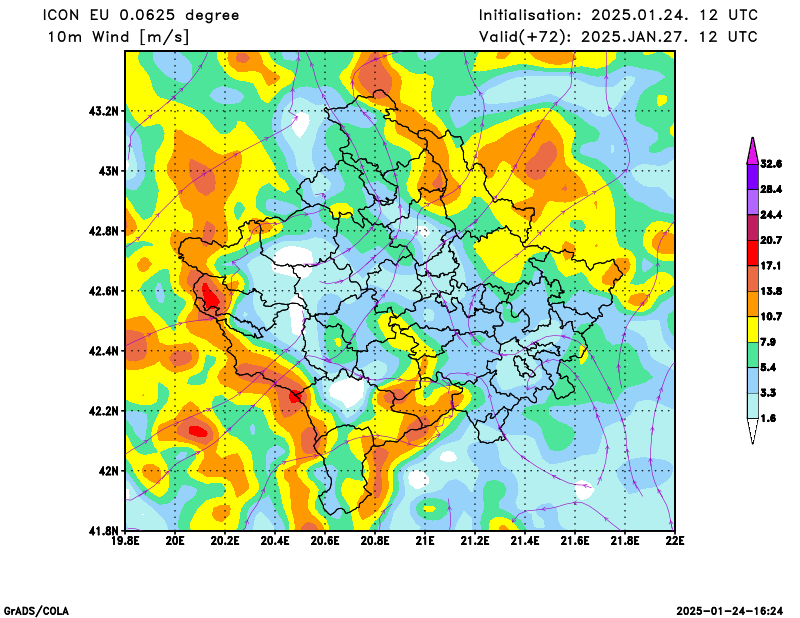Image resolution: width=800 pixels, height=618 pixels.
Task: Click the '20E' longitude label
Action: [x=175, y=541]
